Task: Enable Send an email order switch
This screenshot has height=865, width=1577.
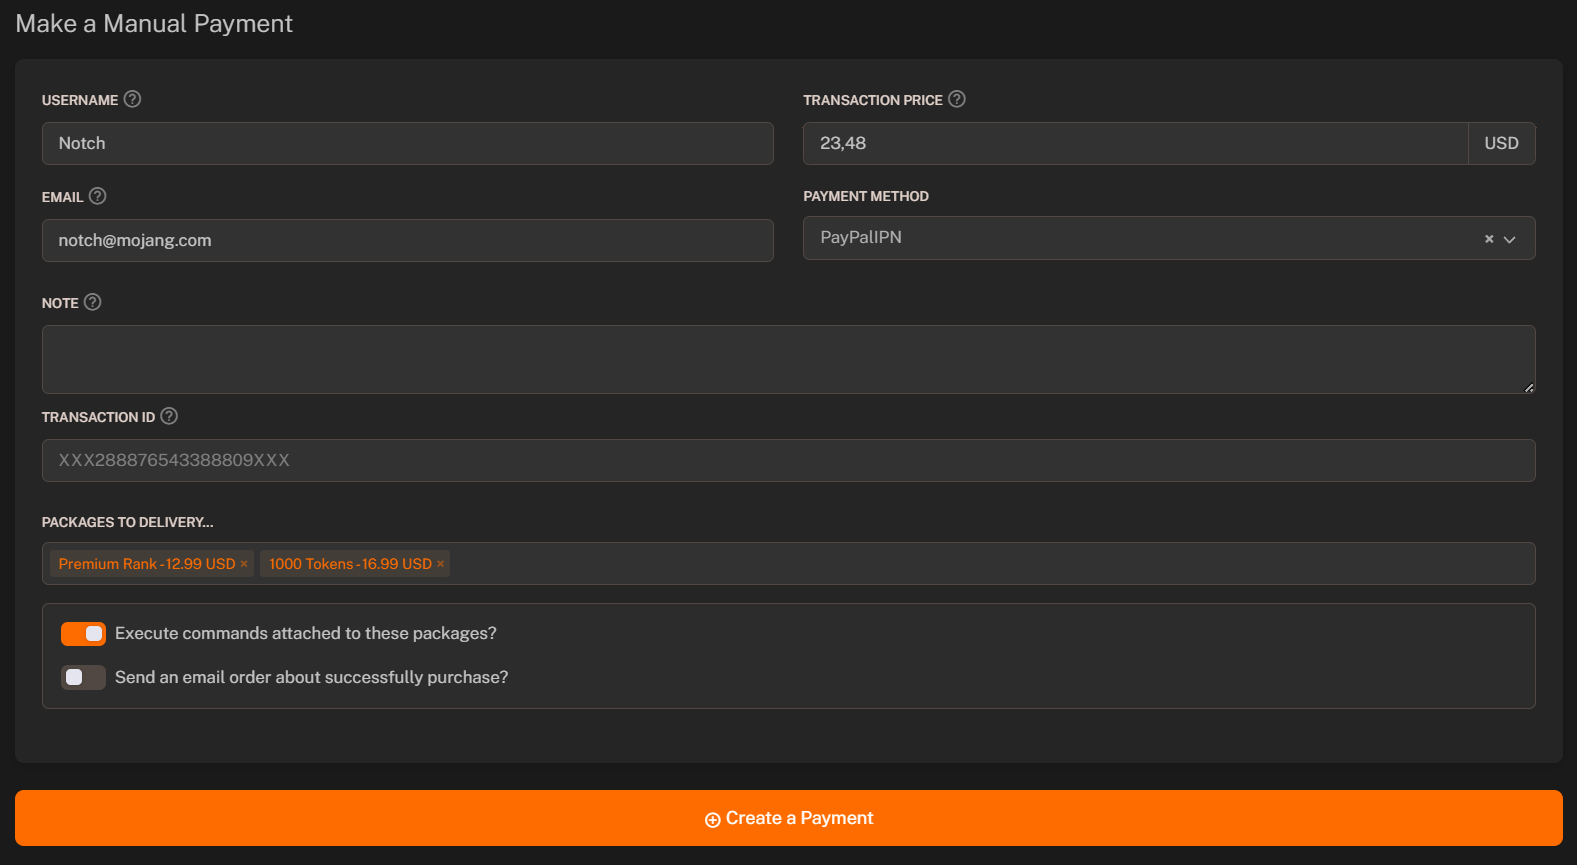Action: 83,678
